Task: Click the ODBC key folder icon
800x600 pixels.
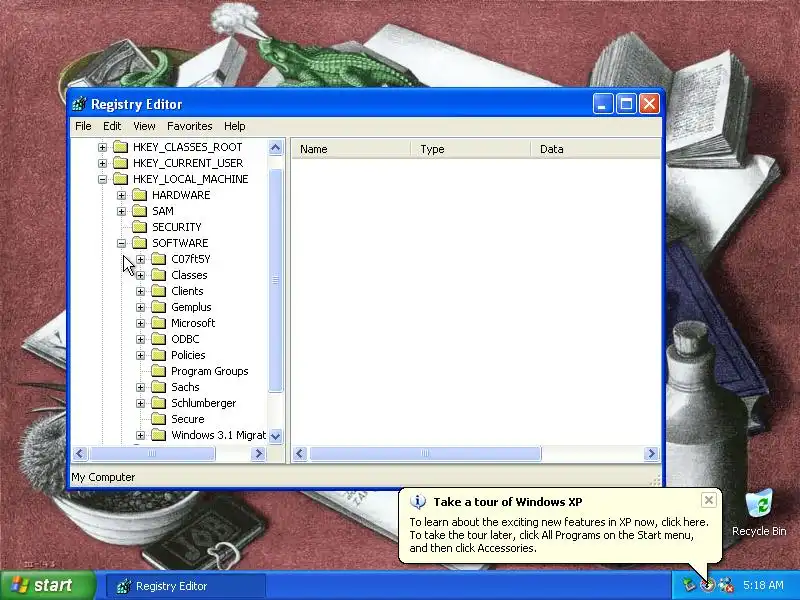Action: [x=159, y=339]
